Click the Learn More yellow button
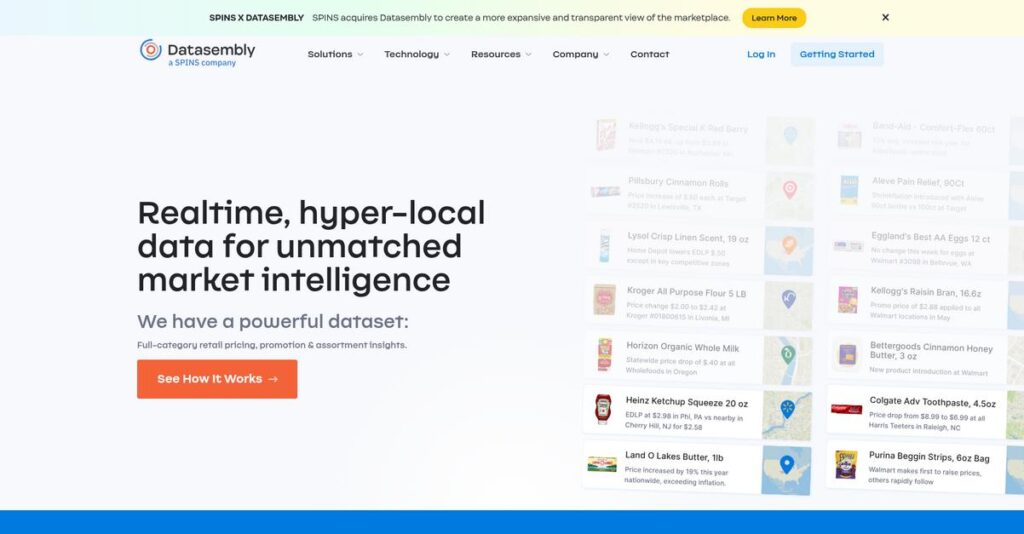This screenshot has width=1024, height=534. (774, 18)
